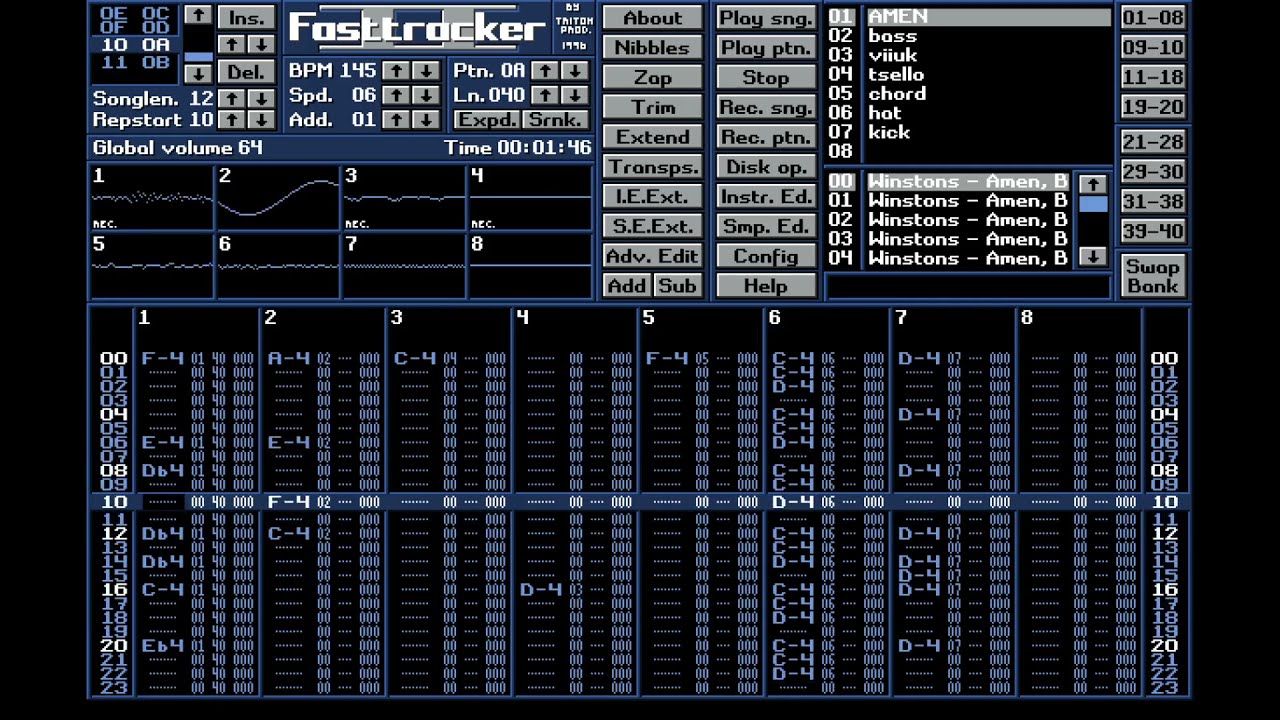This screenshot has width=1280, height=720.
Task: Open Adv. Edit panel
Action: click(652, 256)
